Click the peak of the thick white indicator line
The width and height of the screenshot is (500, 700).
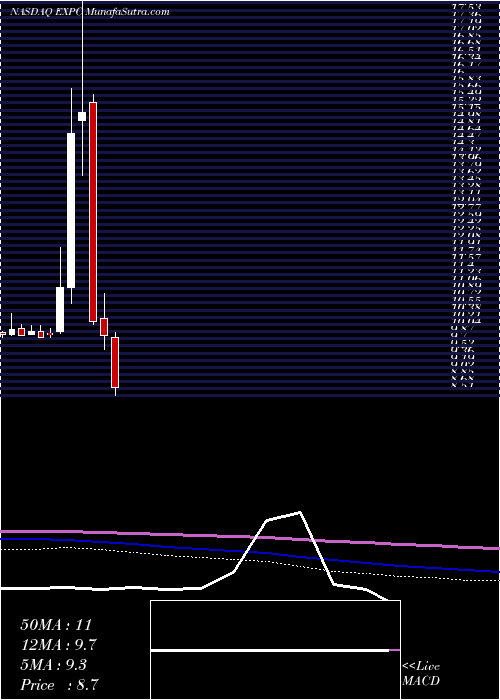[300, 512]
